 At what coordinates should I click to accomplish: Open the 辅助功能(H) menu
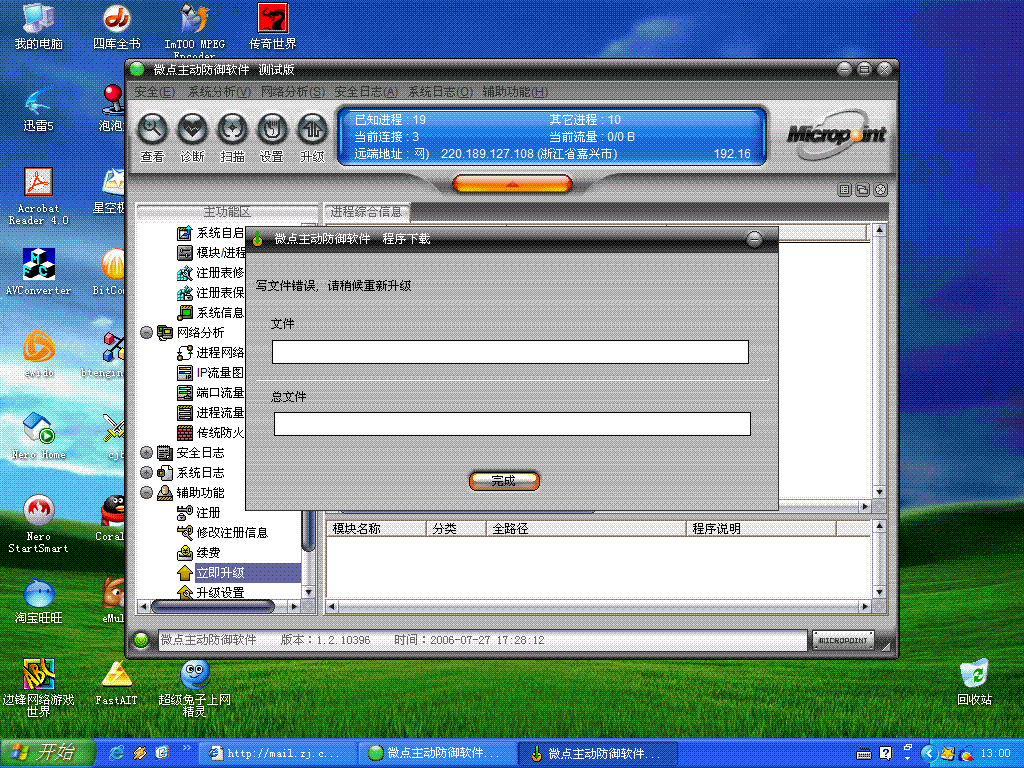(515, 92)
